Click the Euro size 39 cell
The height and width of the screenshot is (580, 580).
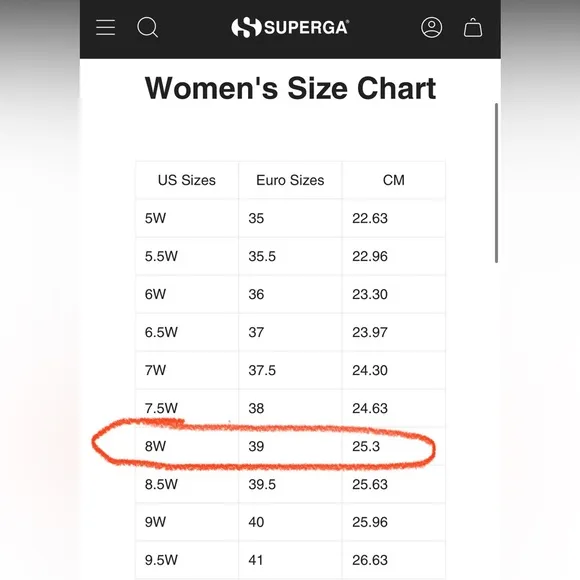(290, 446)
